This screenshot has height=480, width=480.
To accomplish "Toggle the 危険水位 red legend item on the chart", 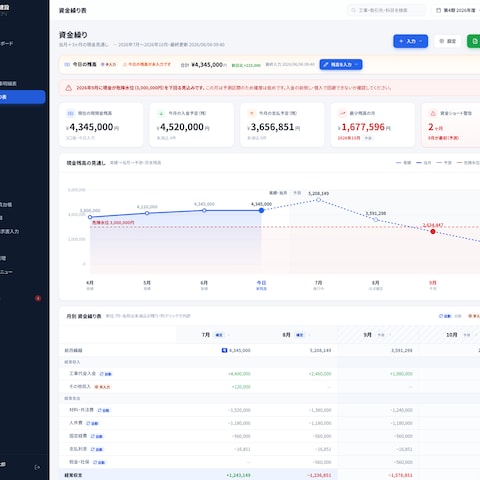I will 468,163.
